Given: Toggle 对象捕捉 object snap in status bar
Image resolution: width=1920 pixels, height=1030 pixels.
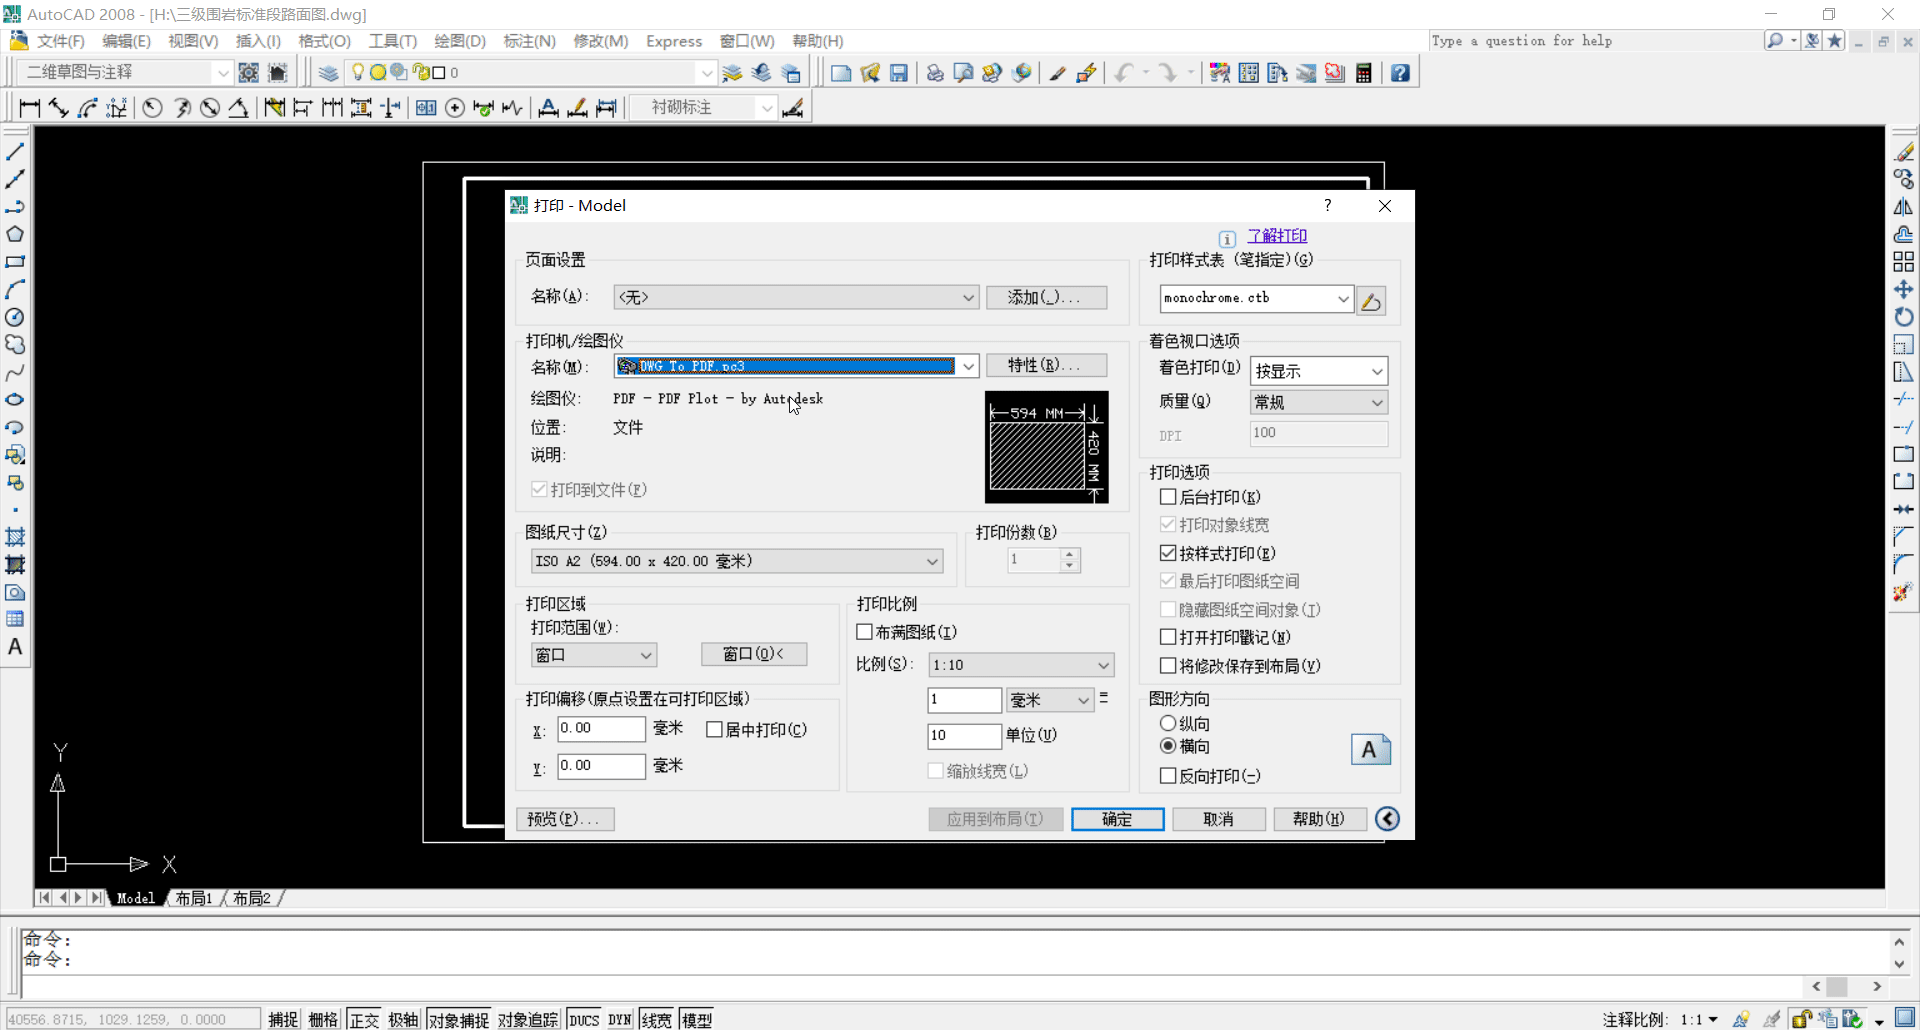Looking at the screenshot, I should pyautogui.click(x=459, y=1019).
